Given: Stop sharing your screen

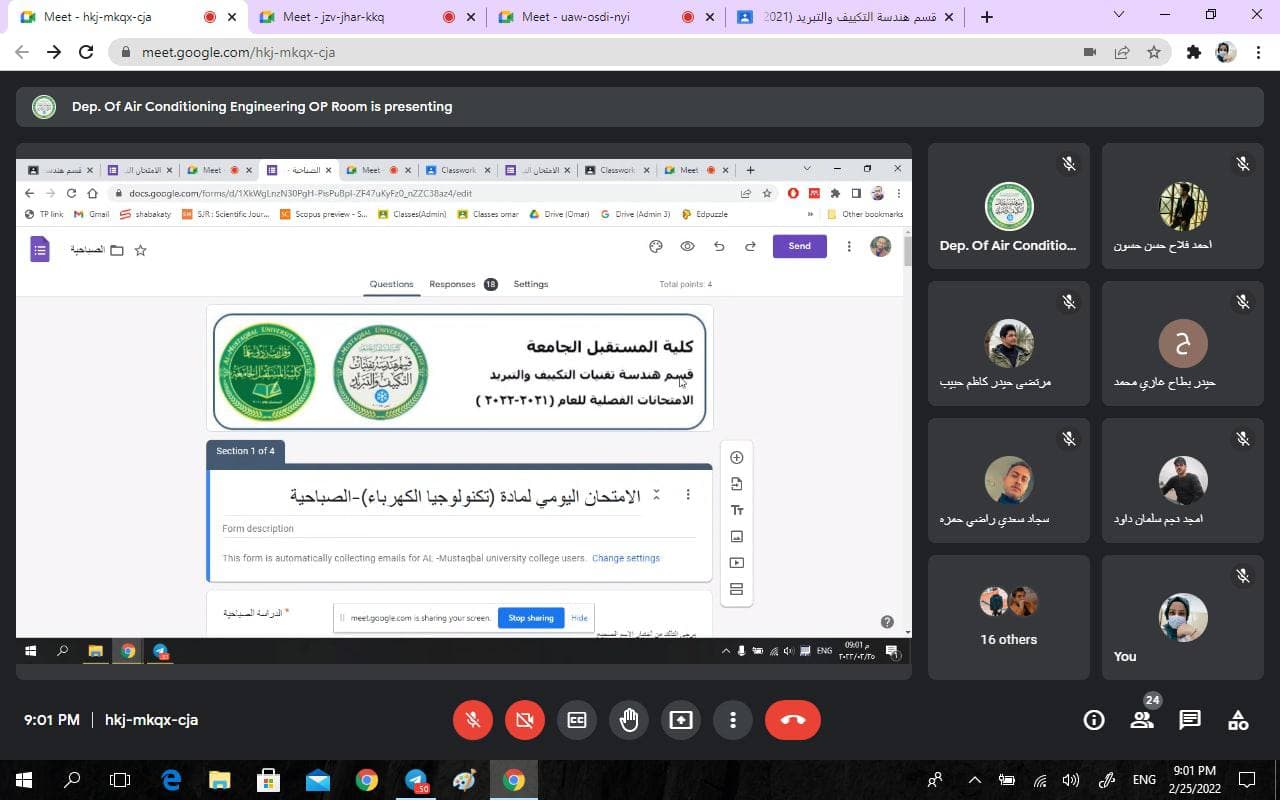Looking at the screenshot, I should point(530,617).
